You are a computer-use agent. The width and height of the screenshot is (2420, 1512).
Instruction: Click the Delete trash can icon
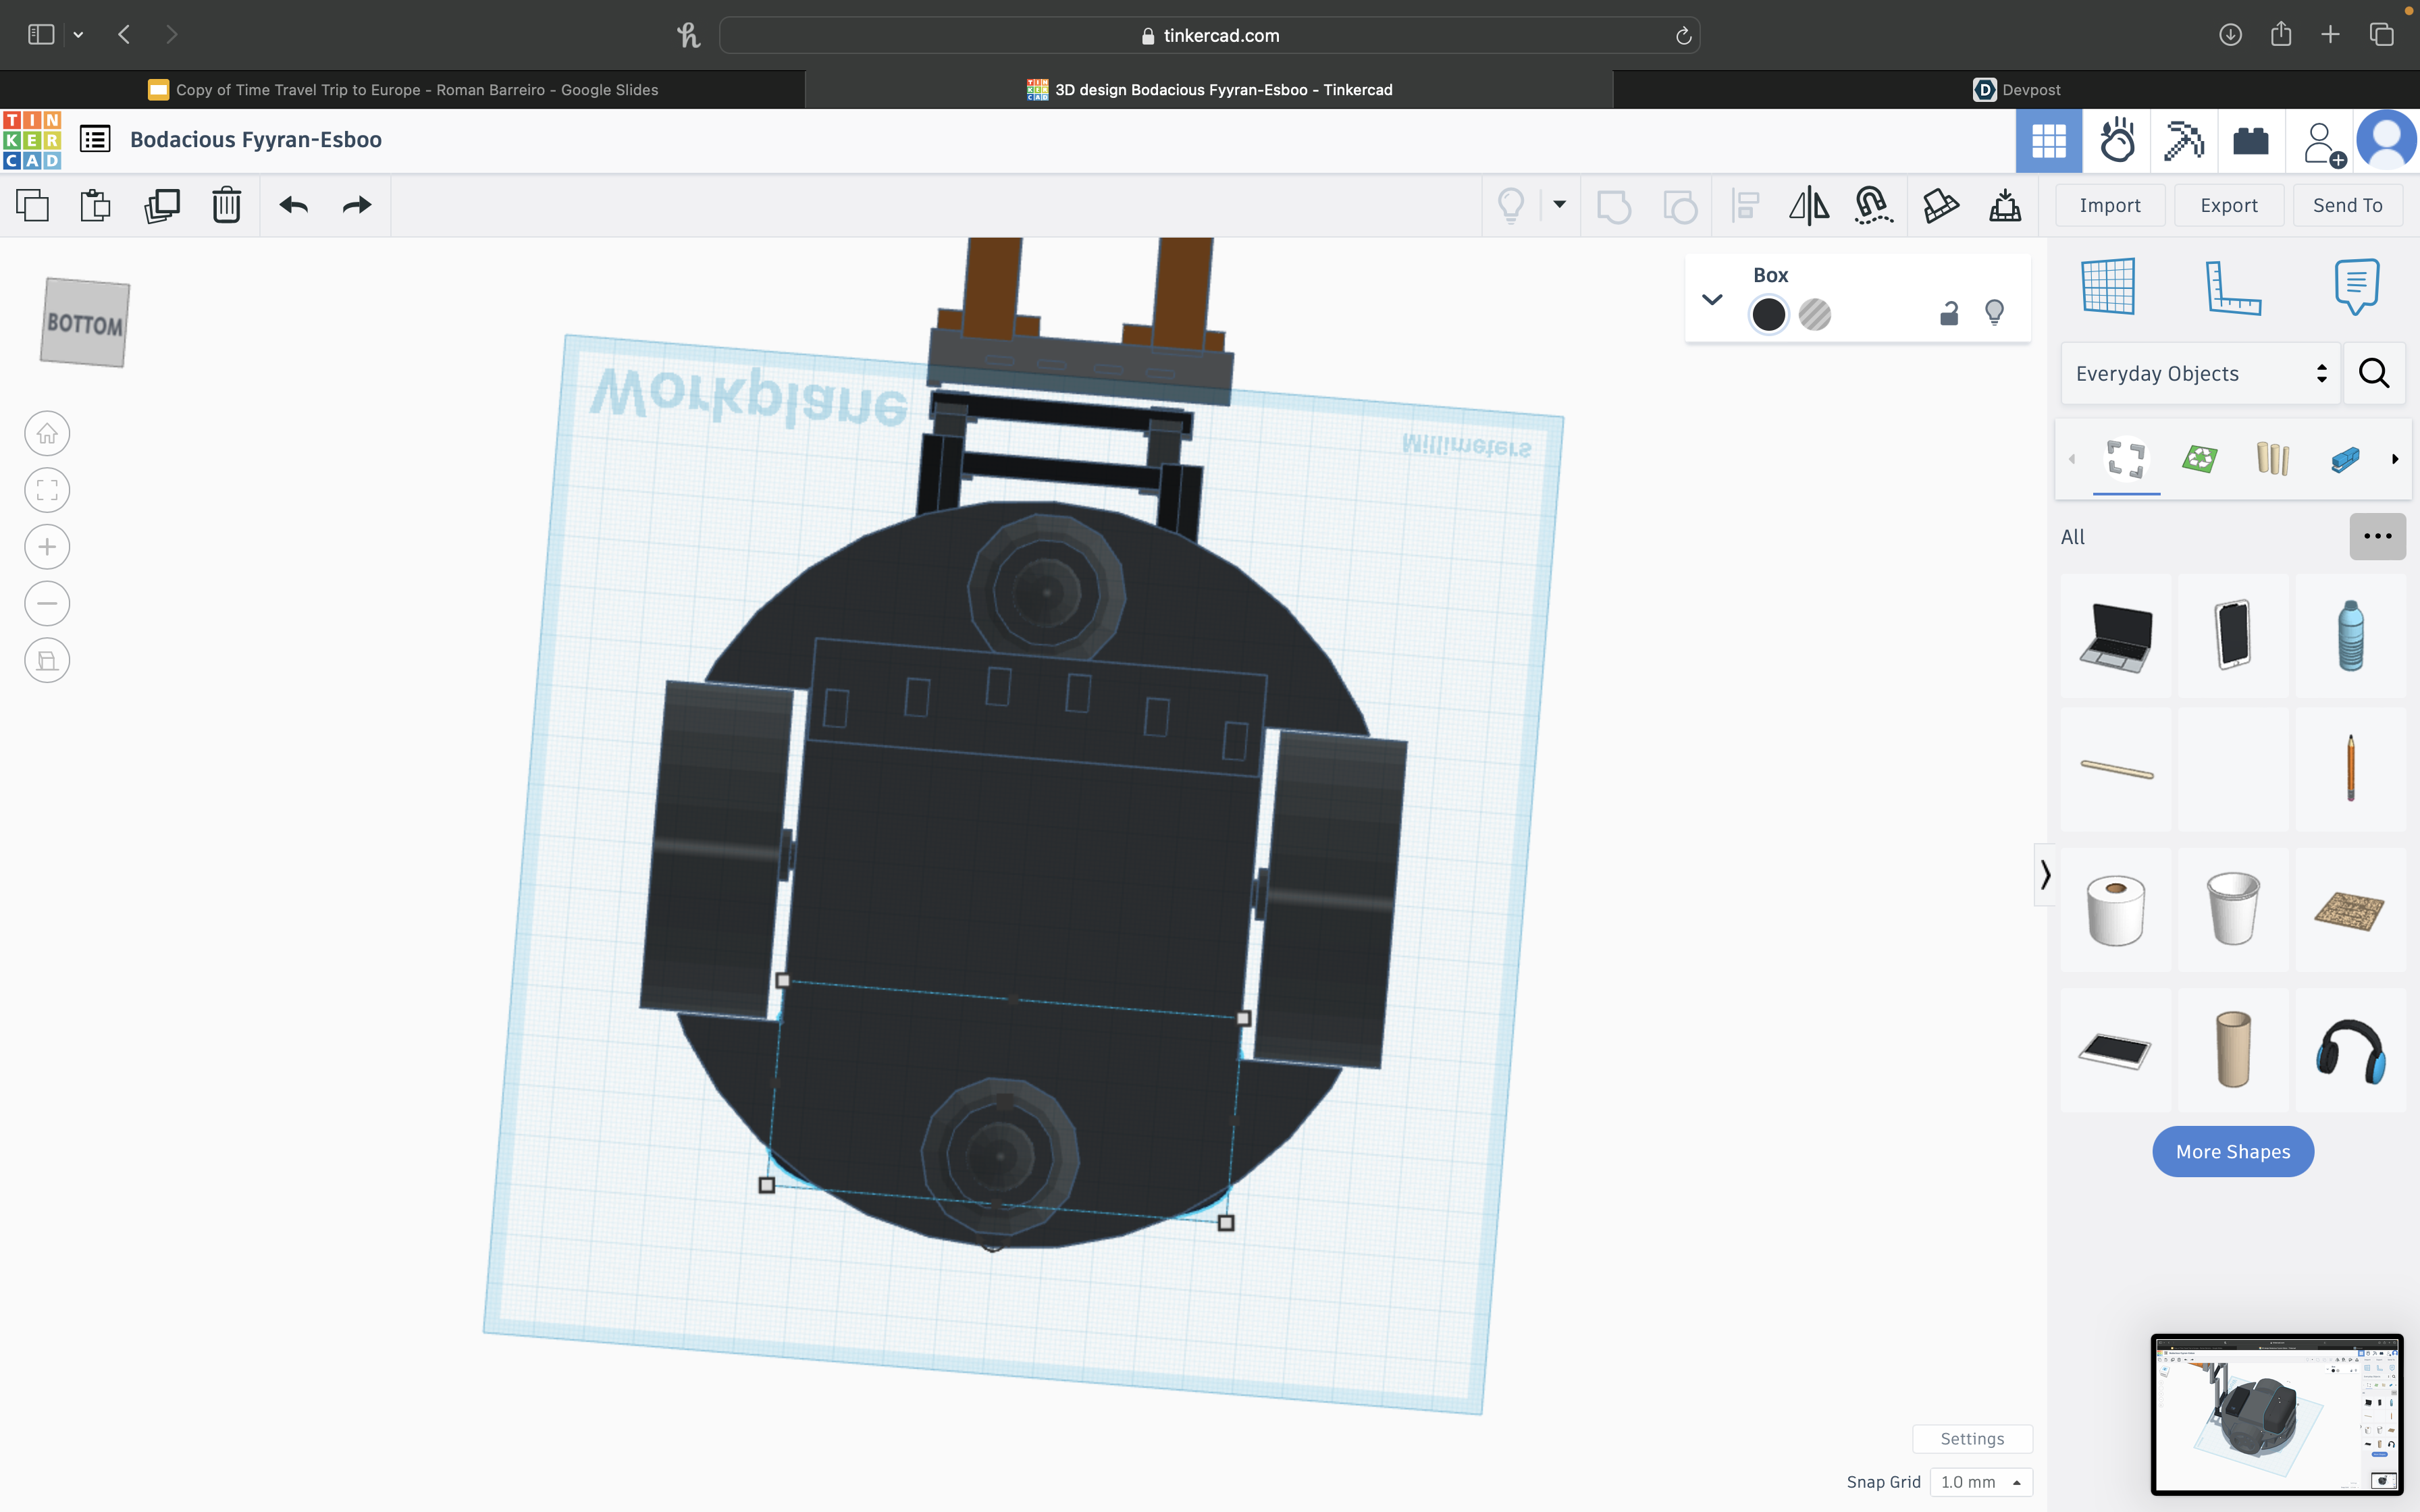227,205
